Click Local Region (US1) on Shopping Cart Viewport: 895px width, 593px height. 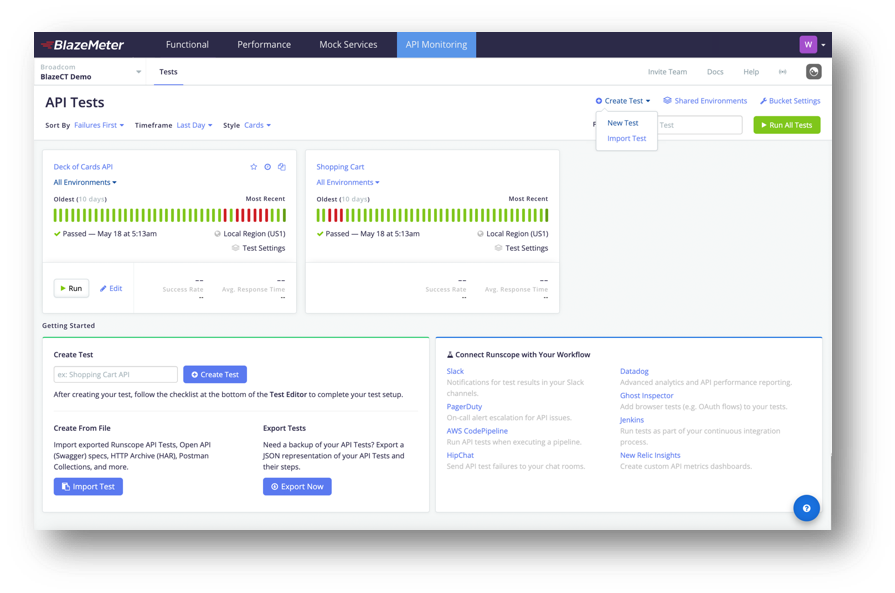click(513, 233)
